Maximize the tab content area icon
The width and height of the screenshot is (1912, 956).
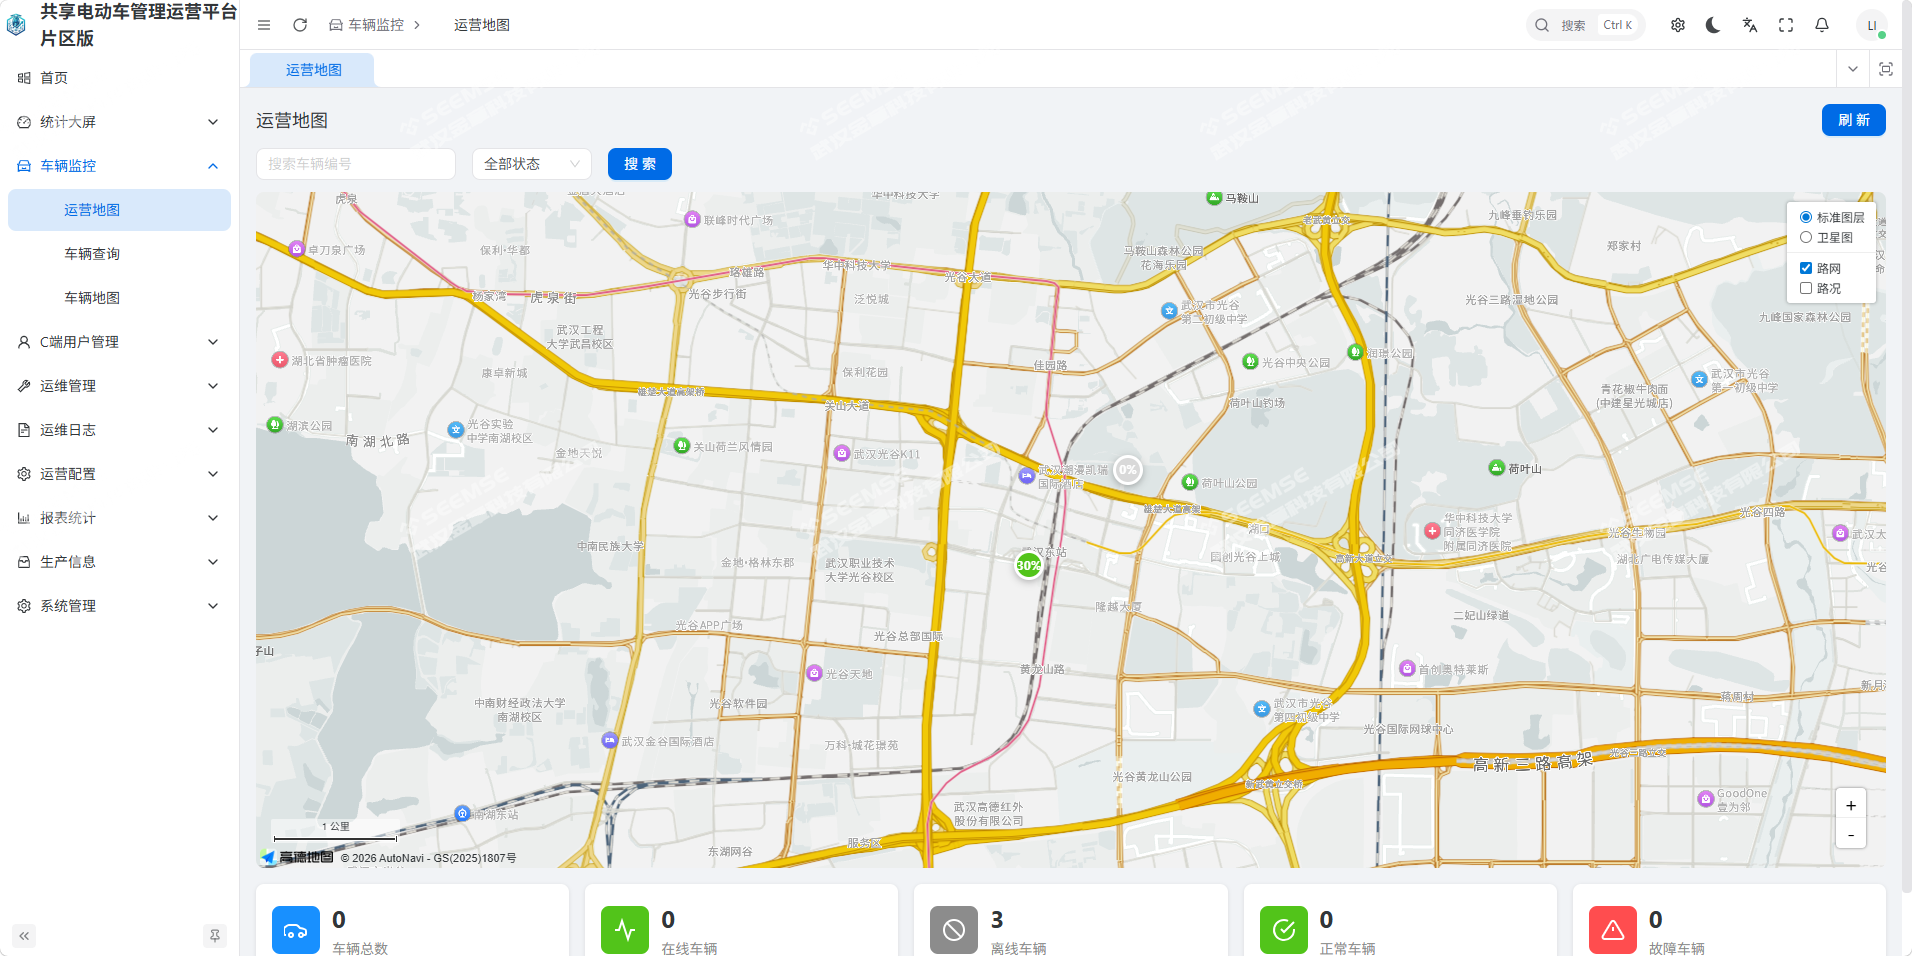click(x=1886, y=69)
